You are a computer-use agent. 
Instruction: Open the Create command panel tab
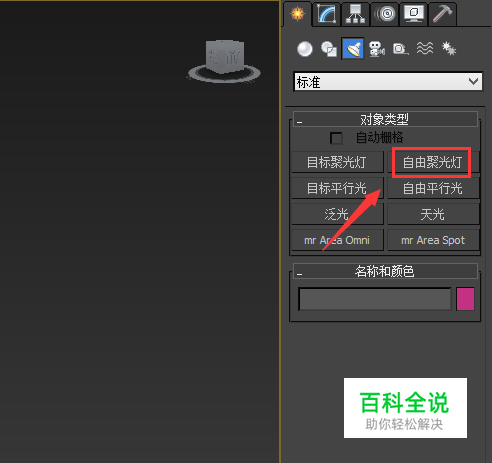pos(297,14)
